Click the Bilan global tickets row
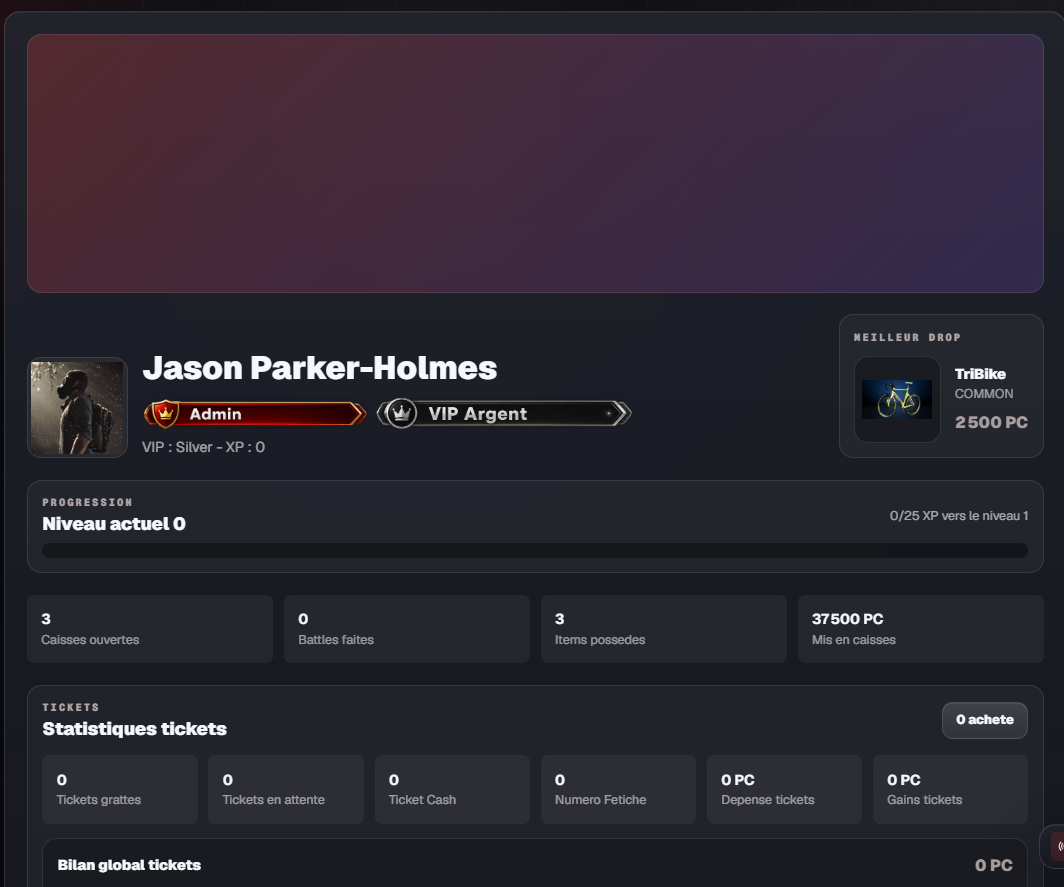The width and height of the screenshot is (1064, 887). (x=535, y=864)
